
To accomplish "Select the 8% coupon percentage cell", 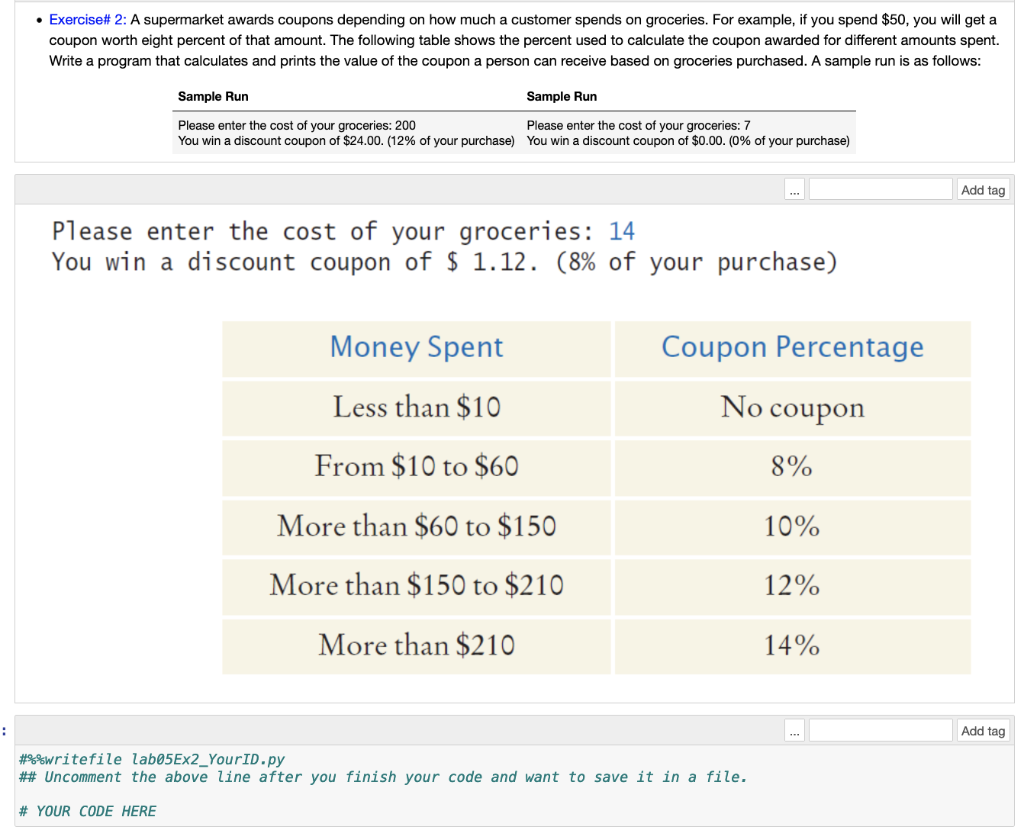I will 791,467.
